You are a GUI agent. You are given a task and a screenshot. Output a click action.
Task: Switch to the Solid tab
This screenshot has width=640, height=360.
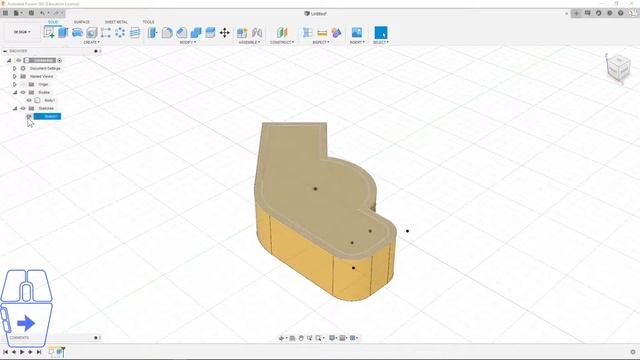53,22
